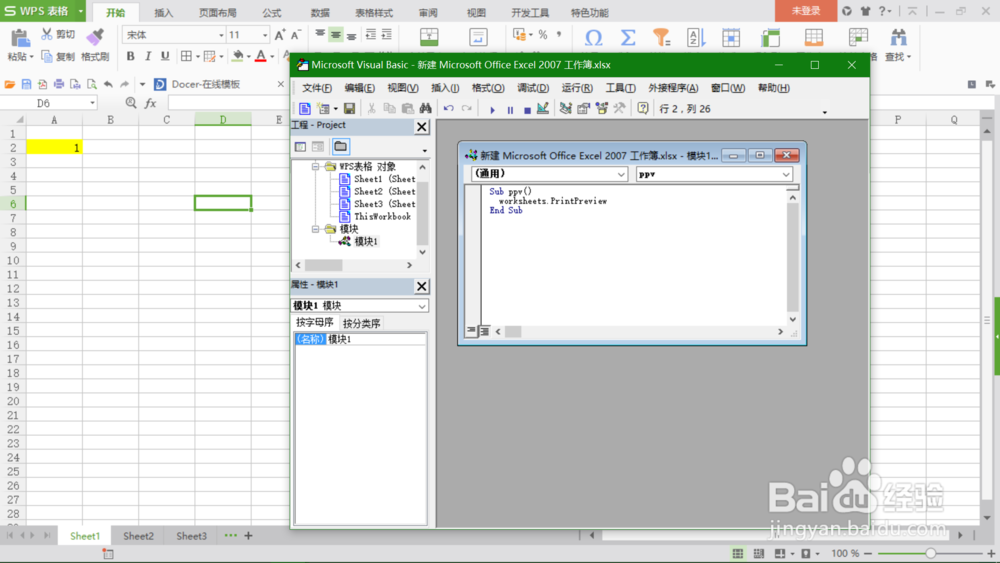The width and height of the screenshot is (1000, 563).
Task: Click the Filter funnel icon
Action: tap(661, 38)
